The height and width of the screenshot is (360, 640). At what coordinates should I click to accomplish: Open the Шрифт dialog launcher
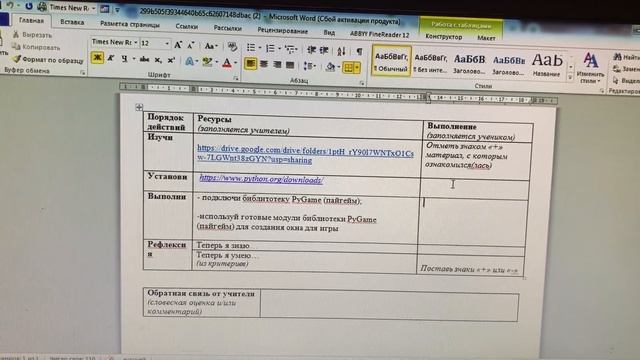coord(236,78)
